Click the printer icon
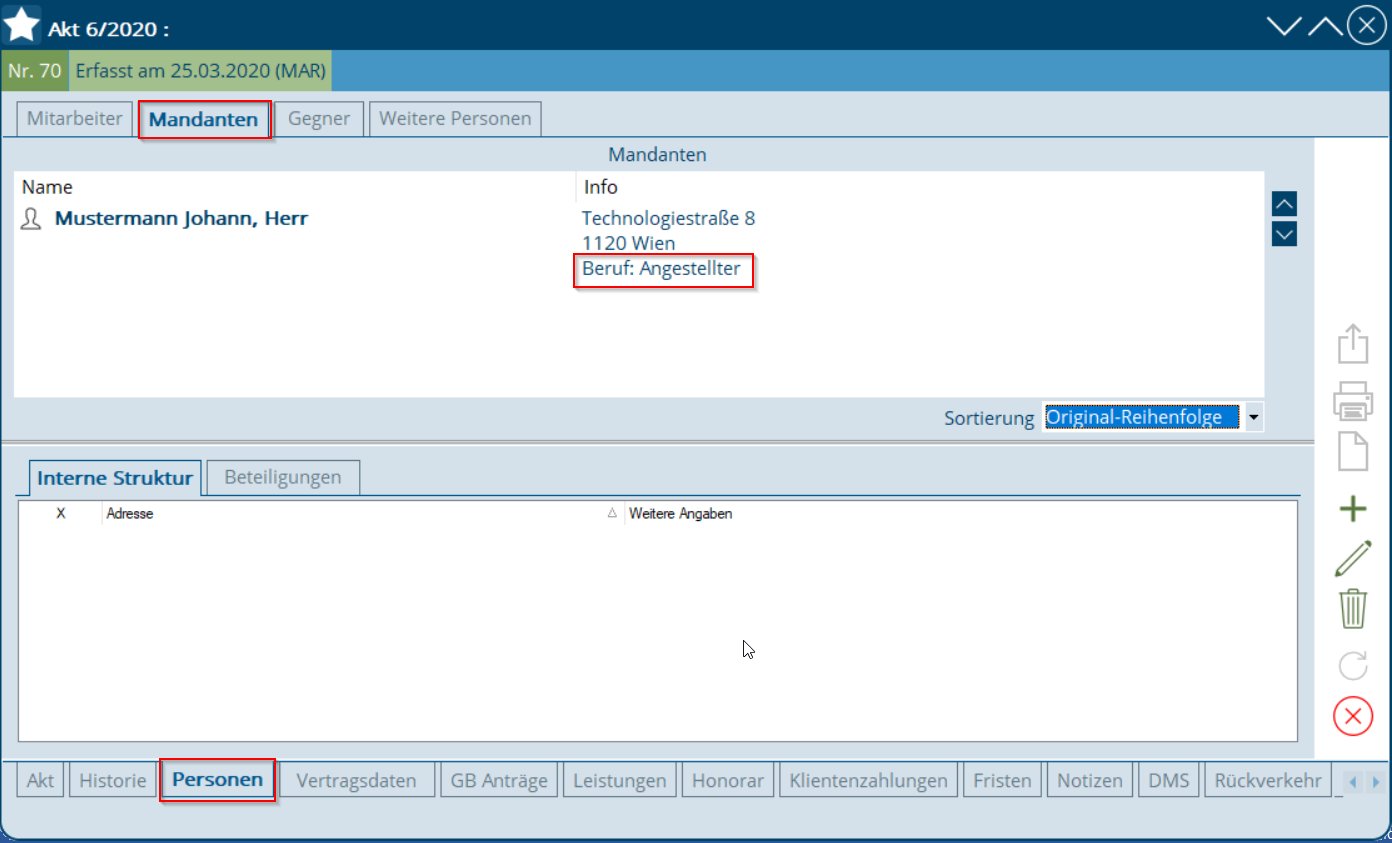1392x843 pixels. [1352, 401]
